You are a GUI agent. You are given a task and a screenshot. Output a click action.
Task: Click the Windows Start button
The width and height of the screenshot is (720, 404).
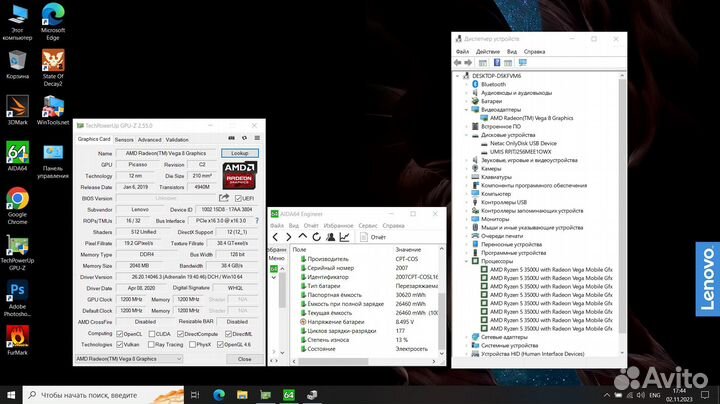11,395
